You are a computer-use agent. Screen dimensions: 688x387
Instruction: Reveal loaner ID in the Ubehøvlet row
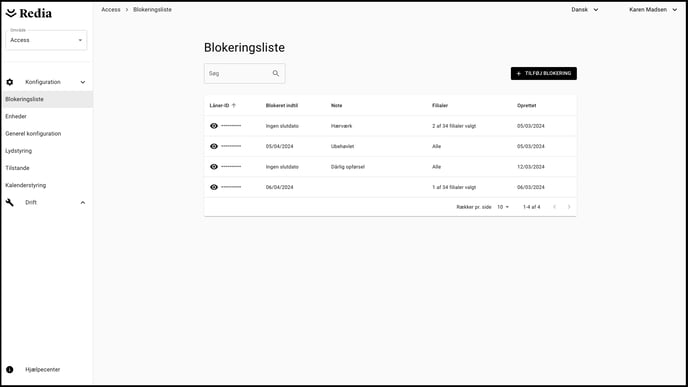coord(214,146)
